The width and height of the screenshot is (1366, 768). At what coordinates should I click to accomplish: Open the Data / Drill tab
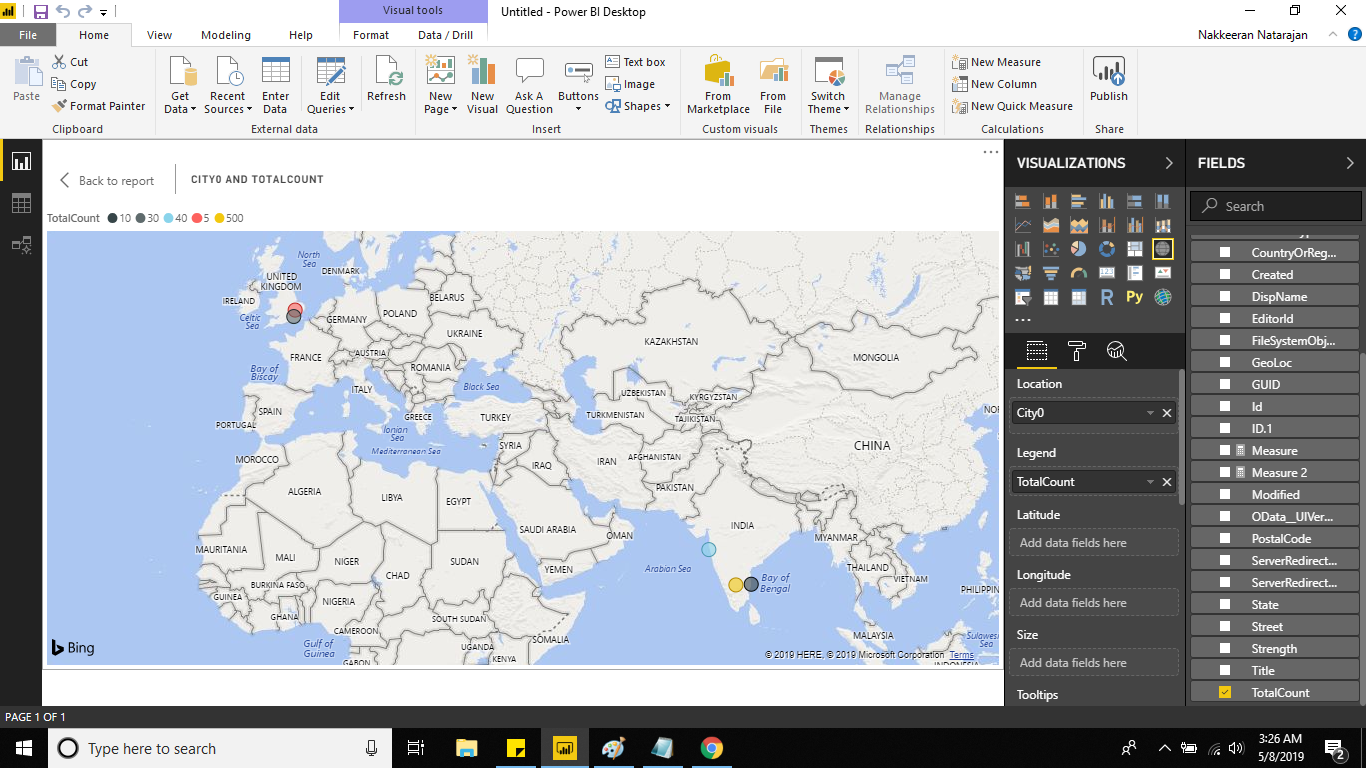tap(446, 35)
